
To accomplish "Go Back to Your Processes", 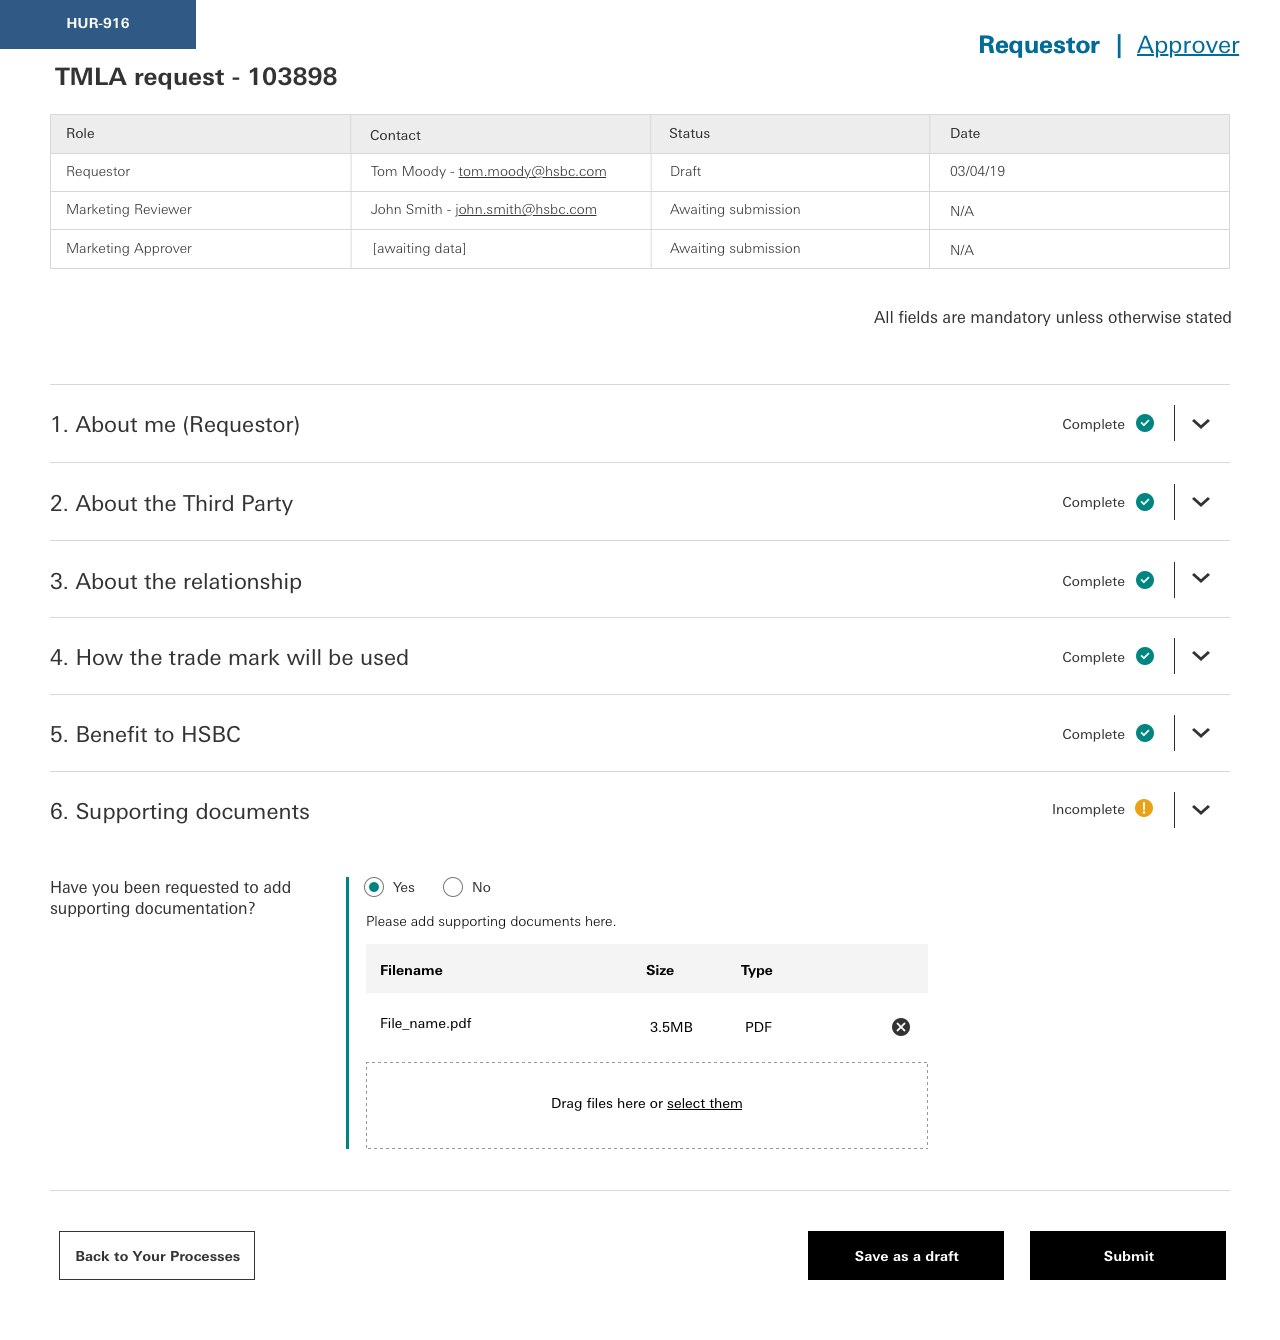I will [x=157, y=1256].
